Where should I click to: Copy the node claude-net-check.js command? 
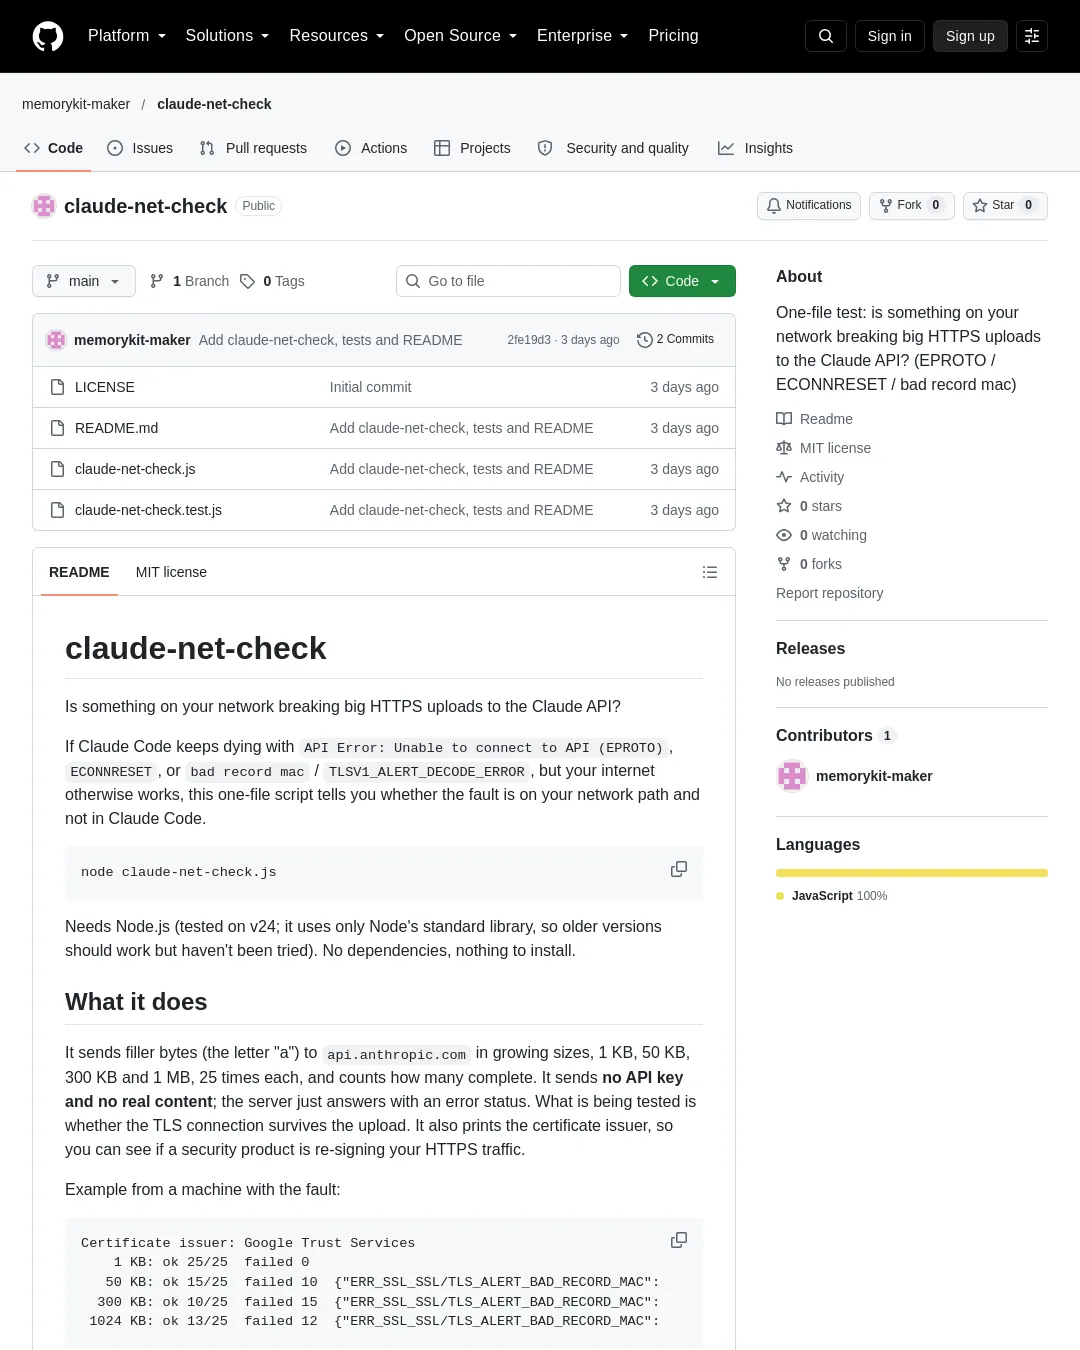point(679,870)
